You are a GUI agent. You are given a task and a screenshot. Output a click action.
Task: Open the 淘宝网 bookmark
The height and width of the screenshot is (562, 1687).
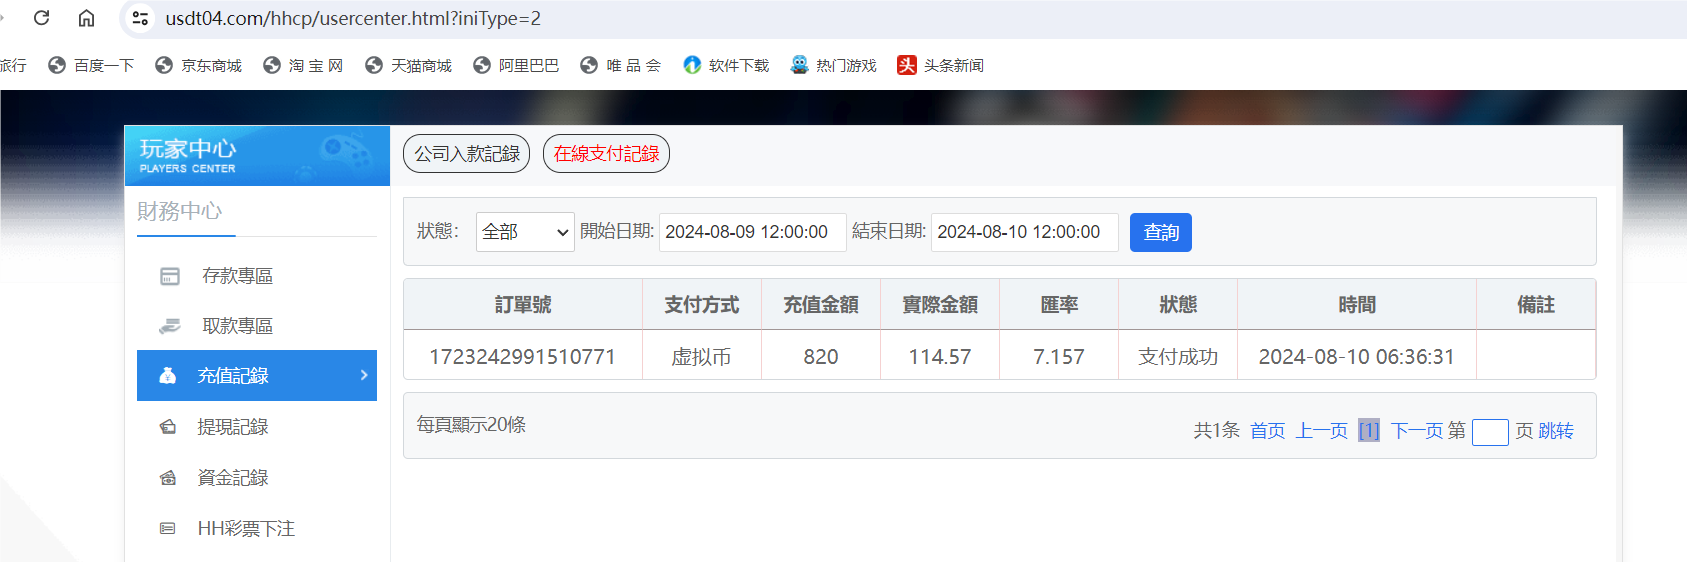[303, 65]
